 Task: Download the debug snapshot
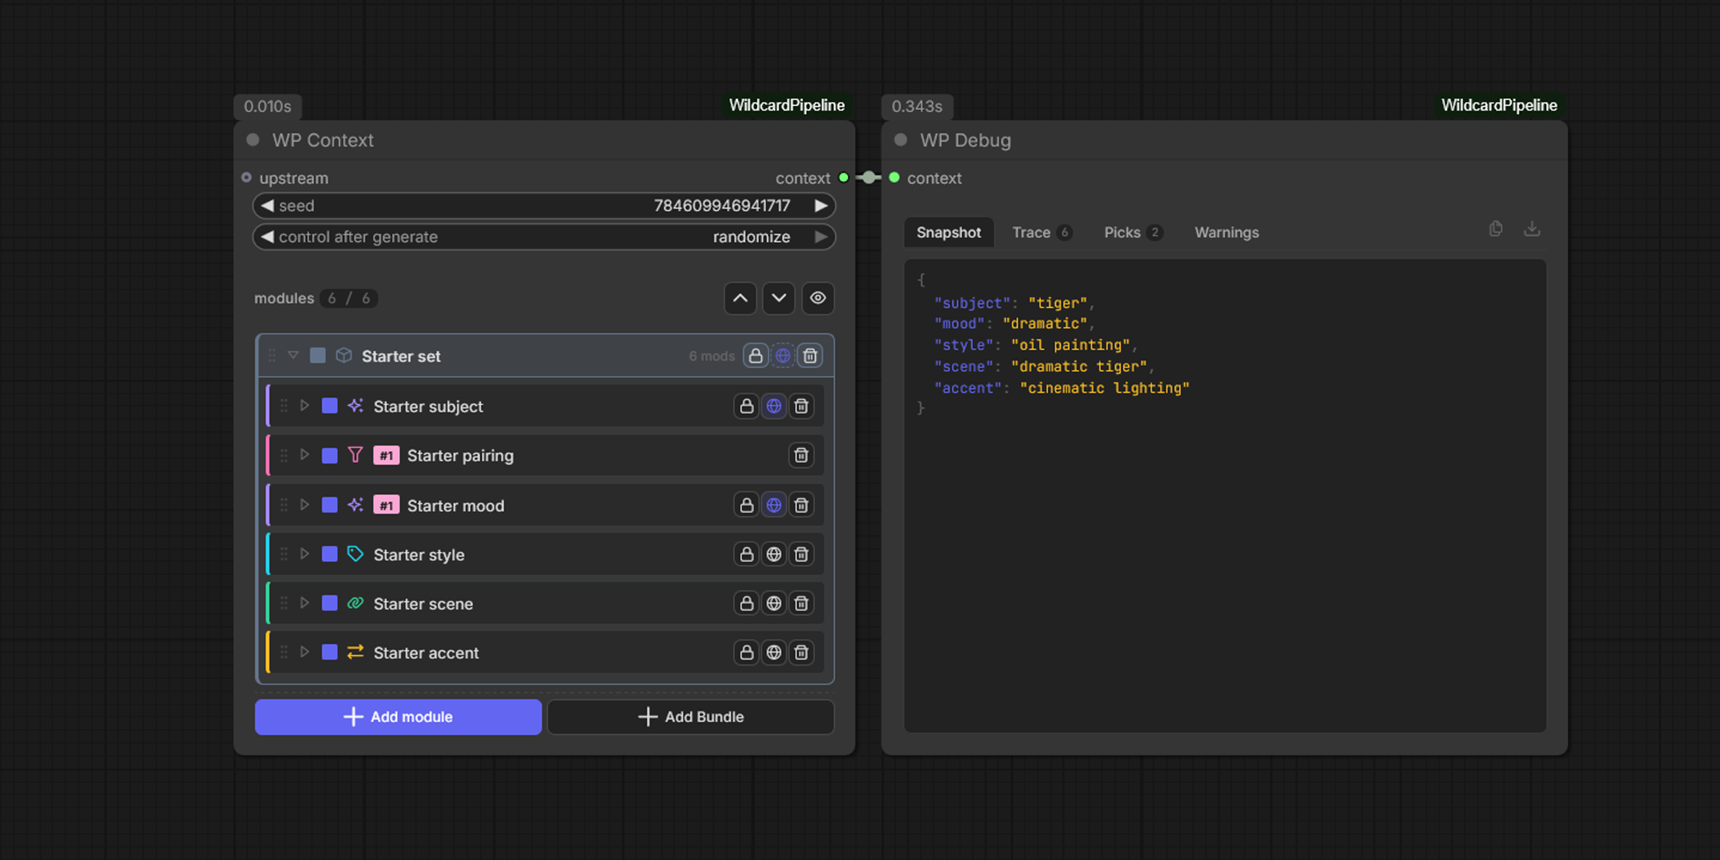[x=1532, y=229]
